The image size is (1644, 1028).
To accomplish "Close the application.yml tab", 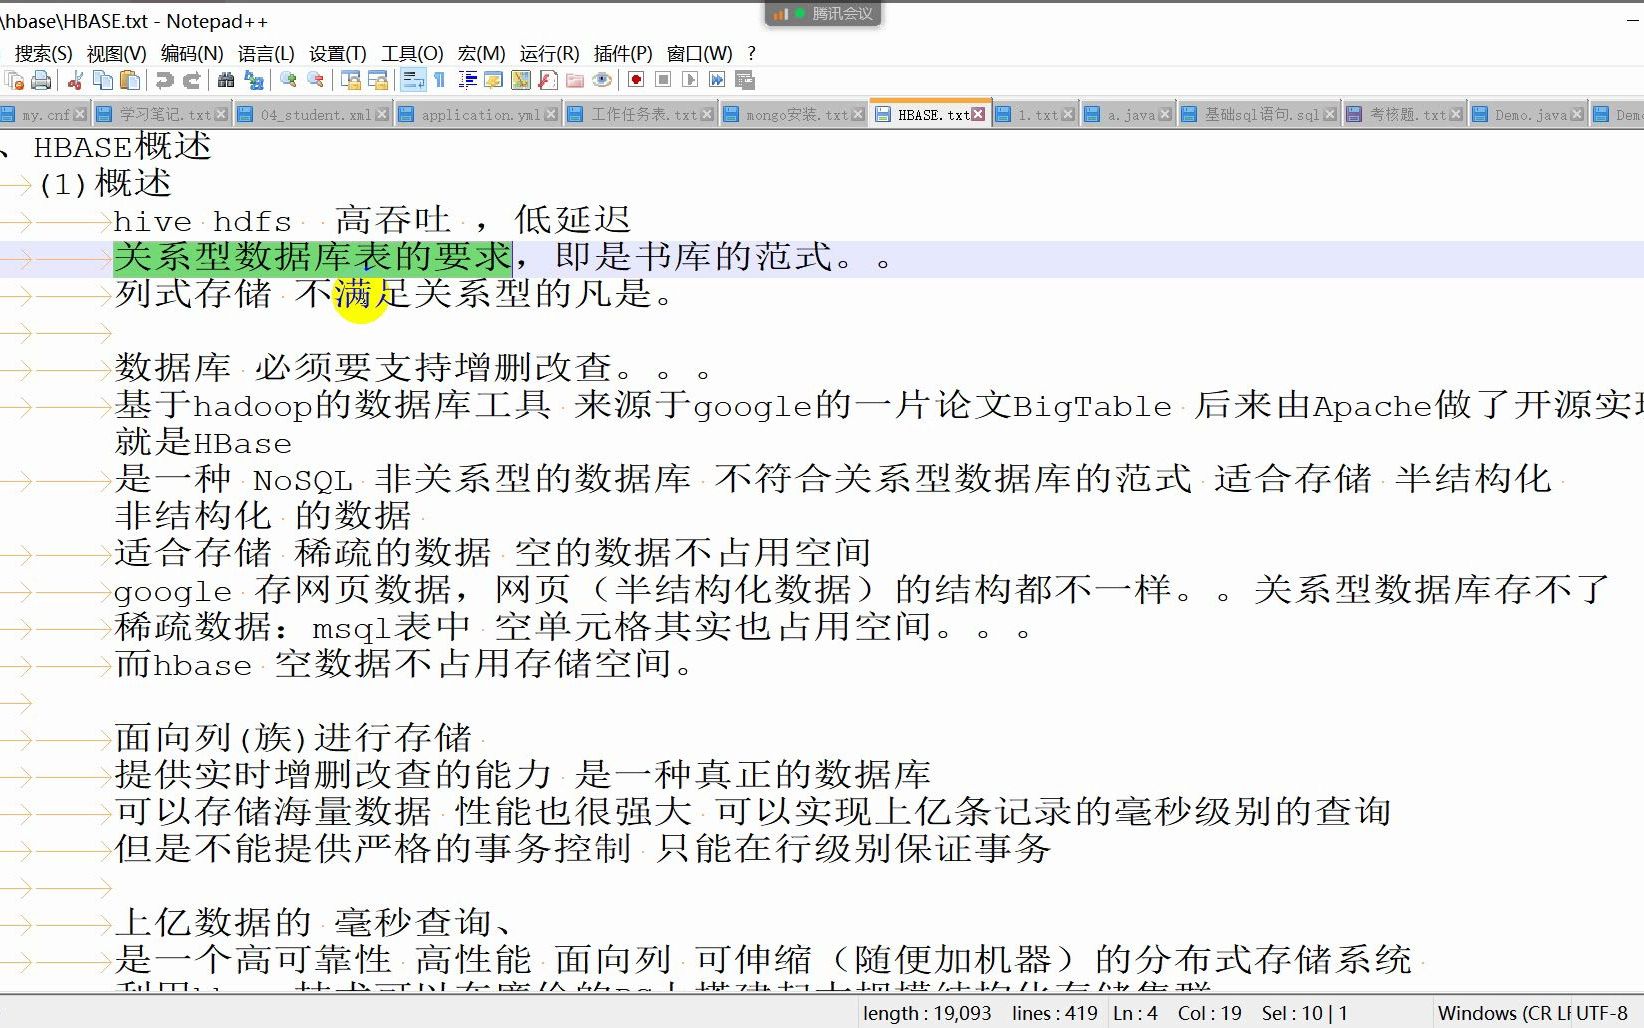I will 551,115.
